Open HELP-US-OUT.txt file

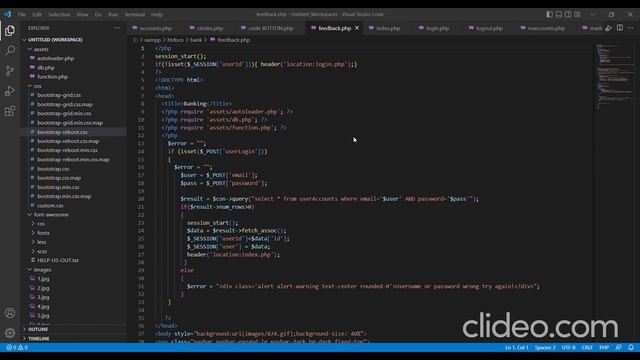73,260
